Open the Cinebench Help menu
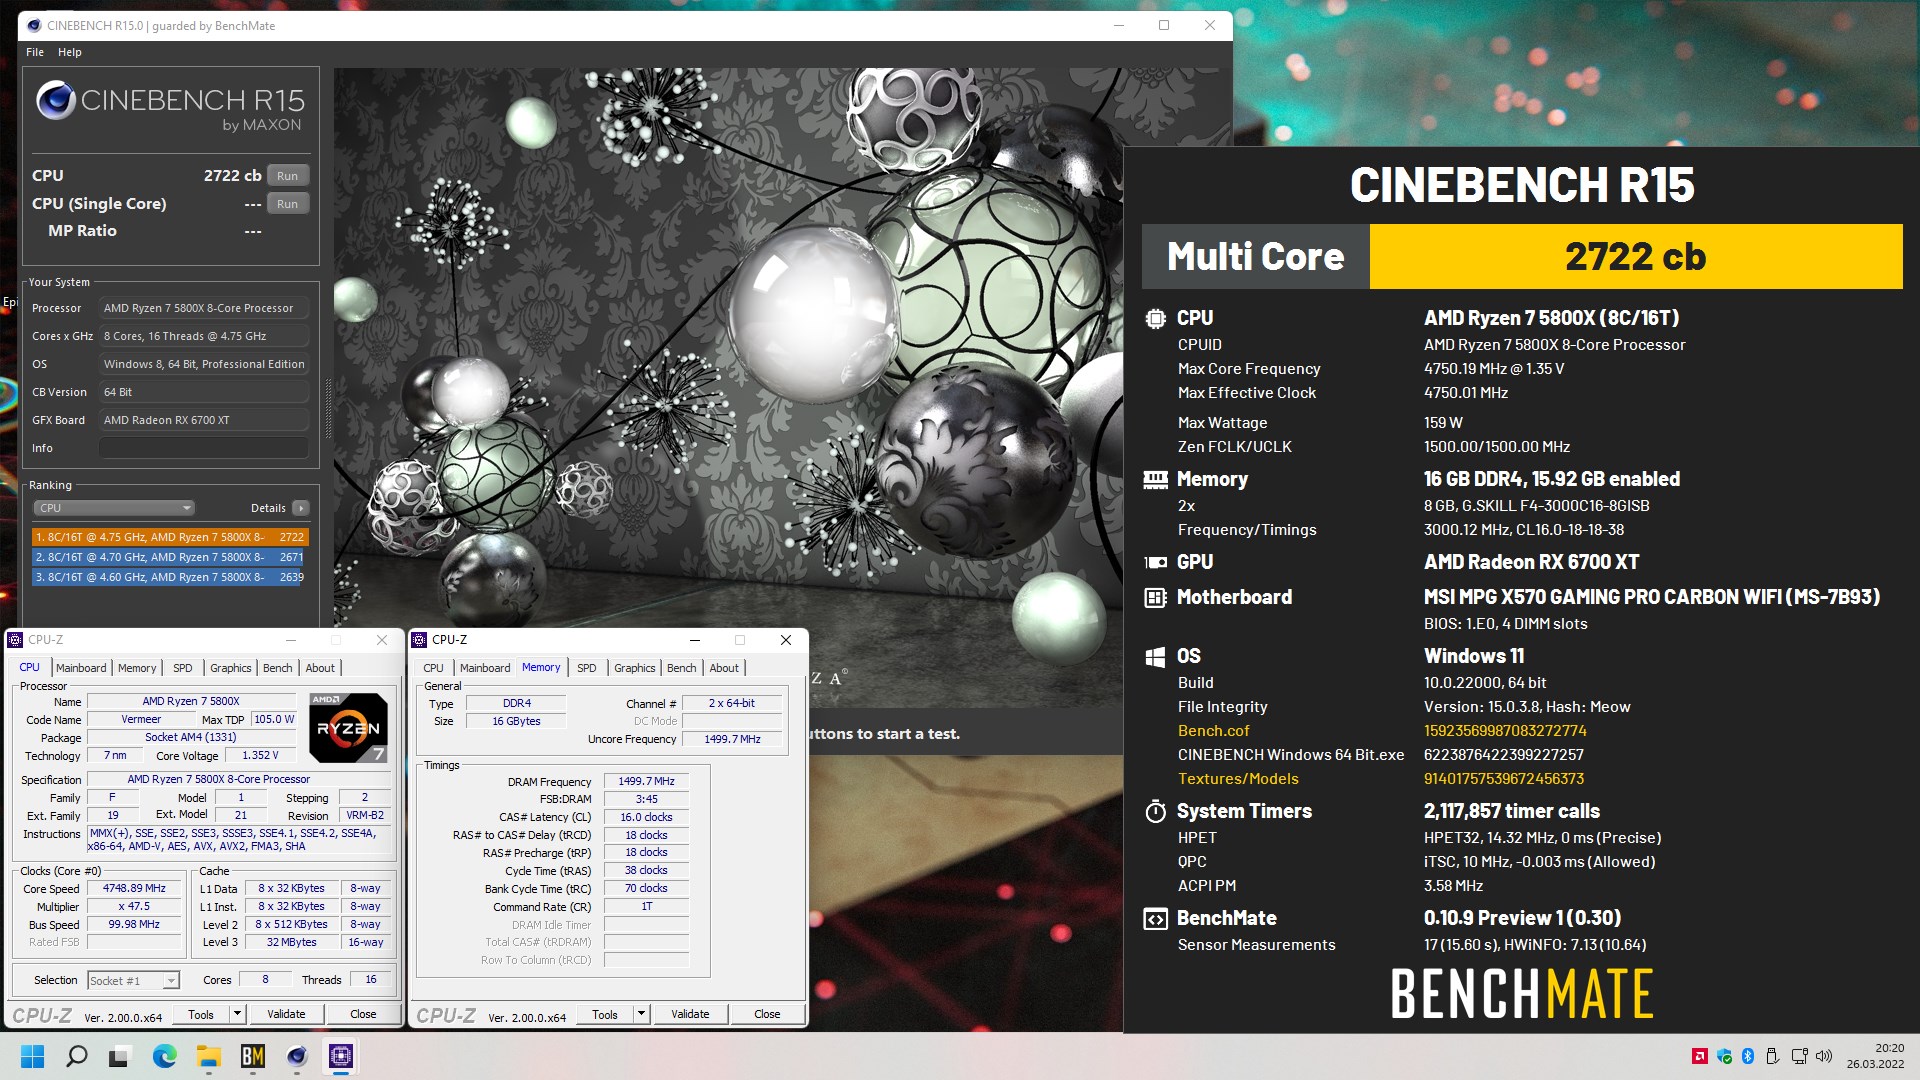 [x=70, y=52]
